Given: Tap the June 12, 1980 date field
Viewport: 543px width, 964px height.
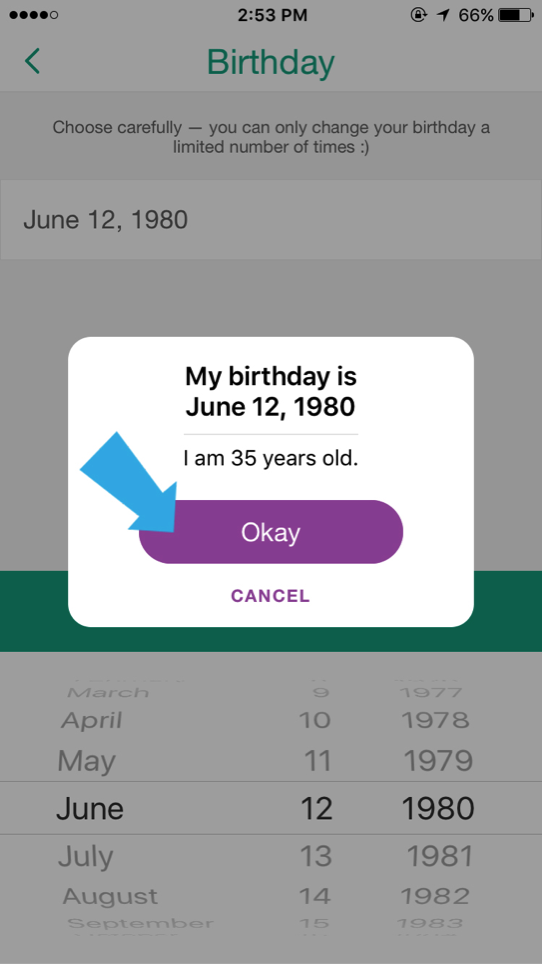Looking at the screenshot, I should [271, 219].
